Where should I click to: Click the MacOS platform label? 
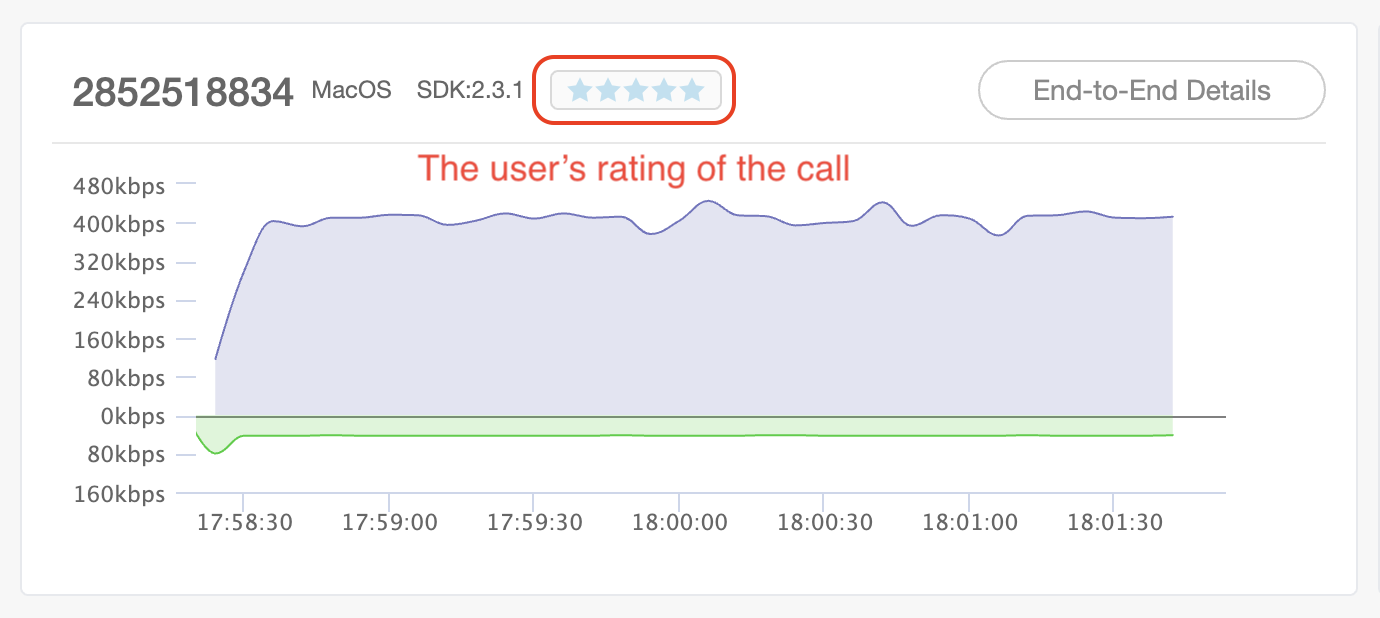(x=352, y=90)
